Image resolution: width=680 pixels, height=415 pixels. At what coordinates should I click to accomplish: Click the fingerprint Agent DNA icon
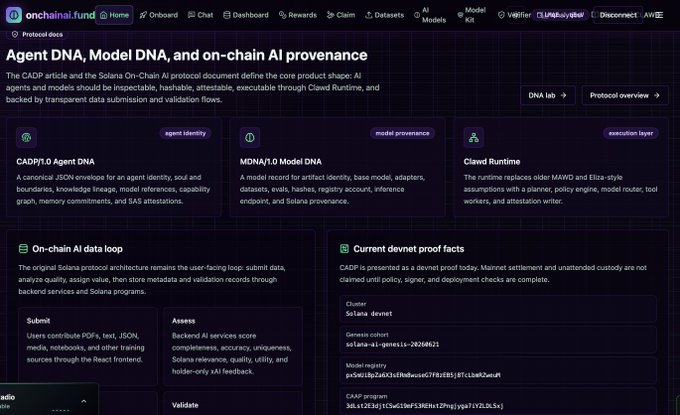pyautogui.click(x=26, y=138)
